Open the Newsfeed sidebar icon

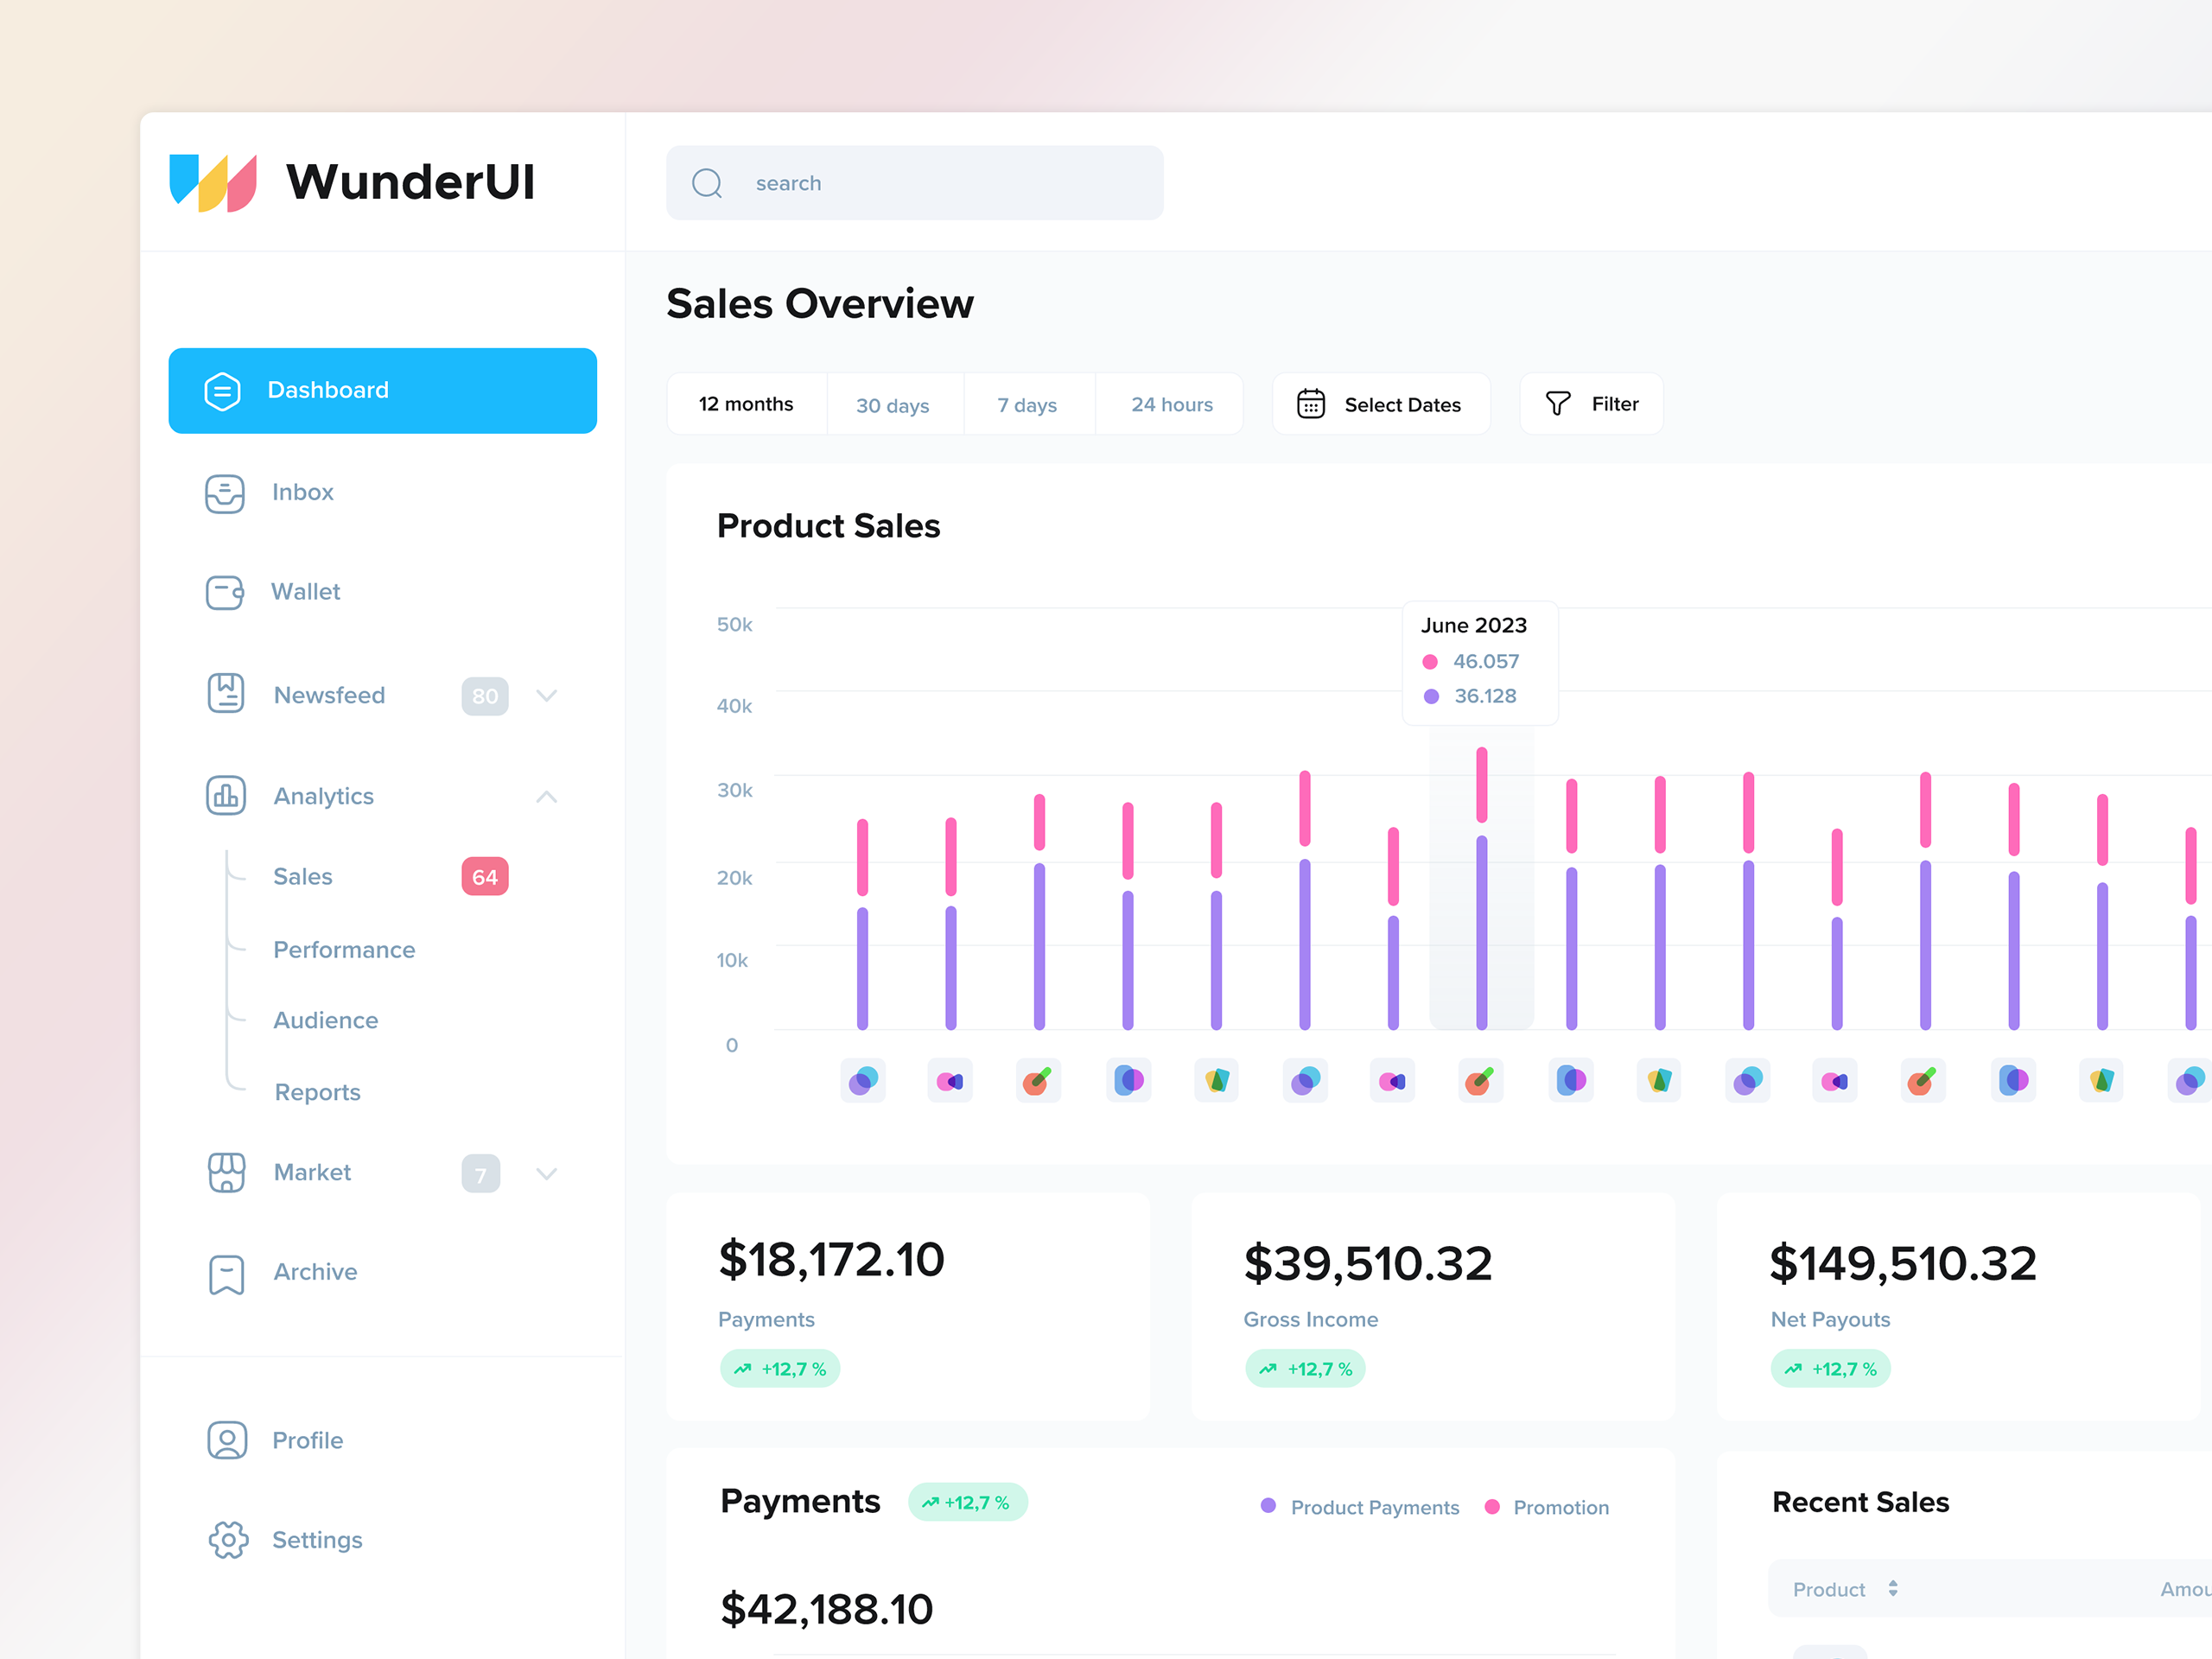(x=224, y=695)
